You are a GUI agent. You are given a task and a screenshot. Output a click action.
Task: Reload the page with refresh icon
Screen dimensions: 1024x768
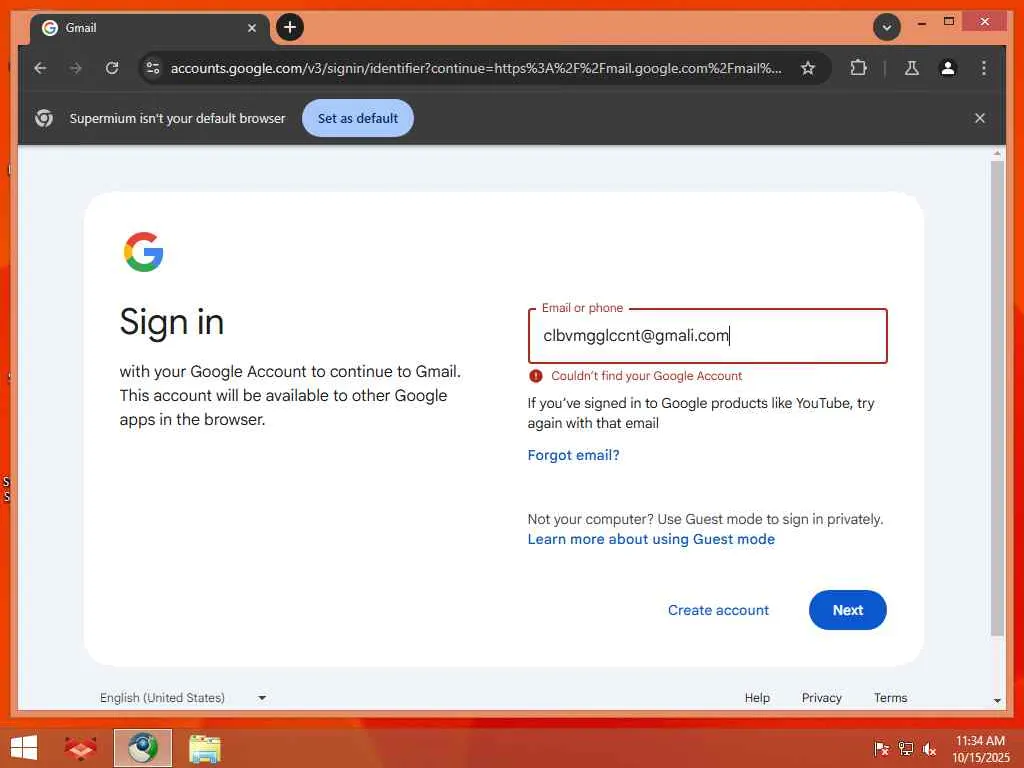point(112,68)
